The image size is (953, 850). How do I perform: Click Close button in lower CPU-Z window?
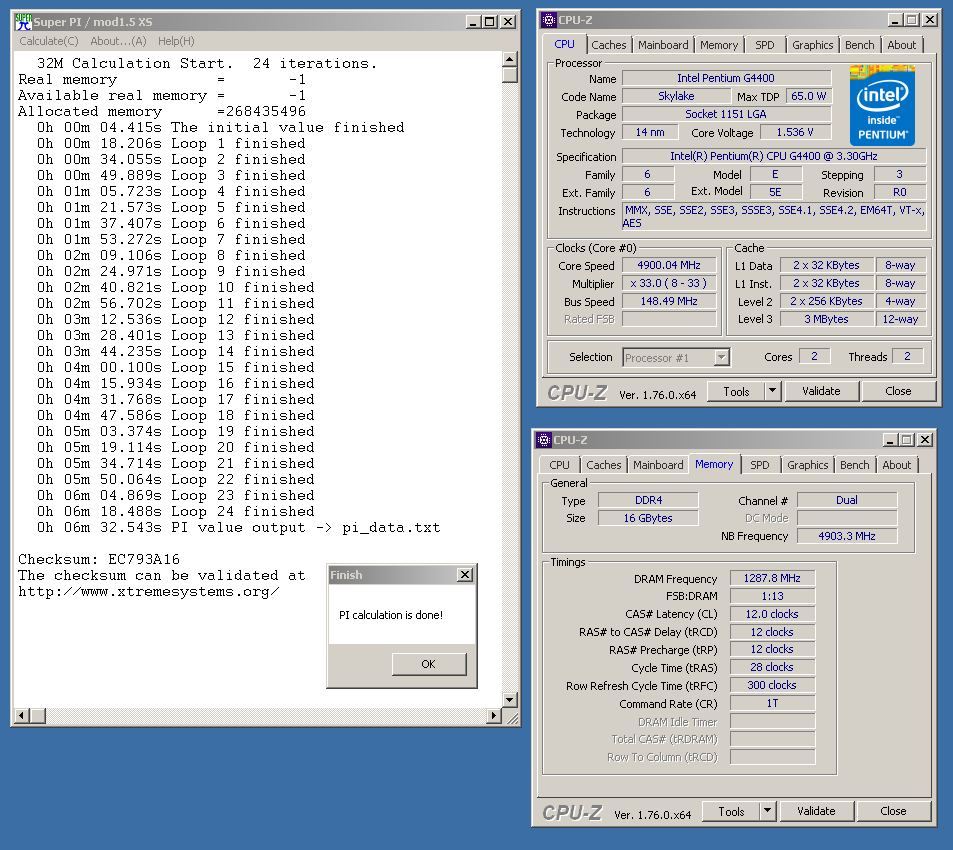click(893, 811)
